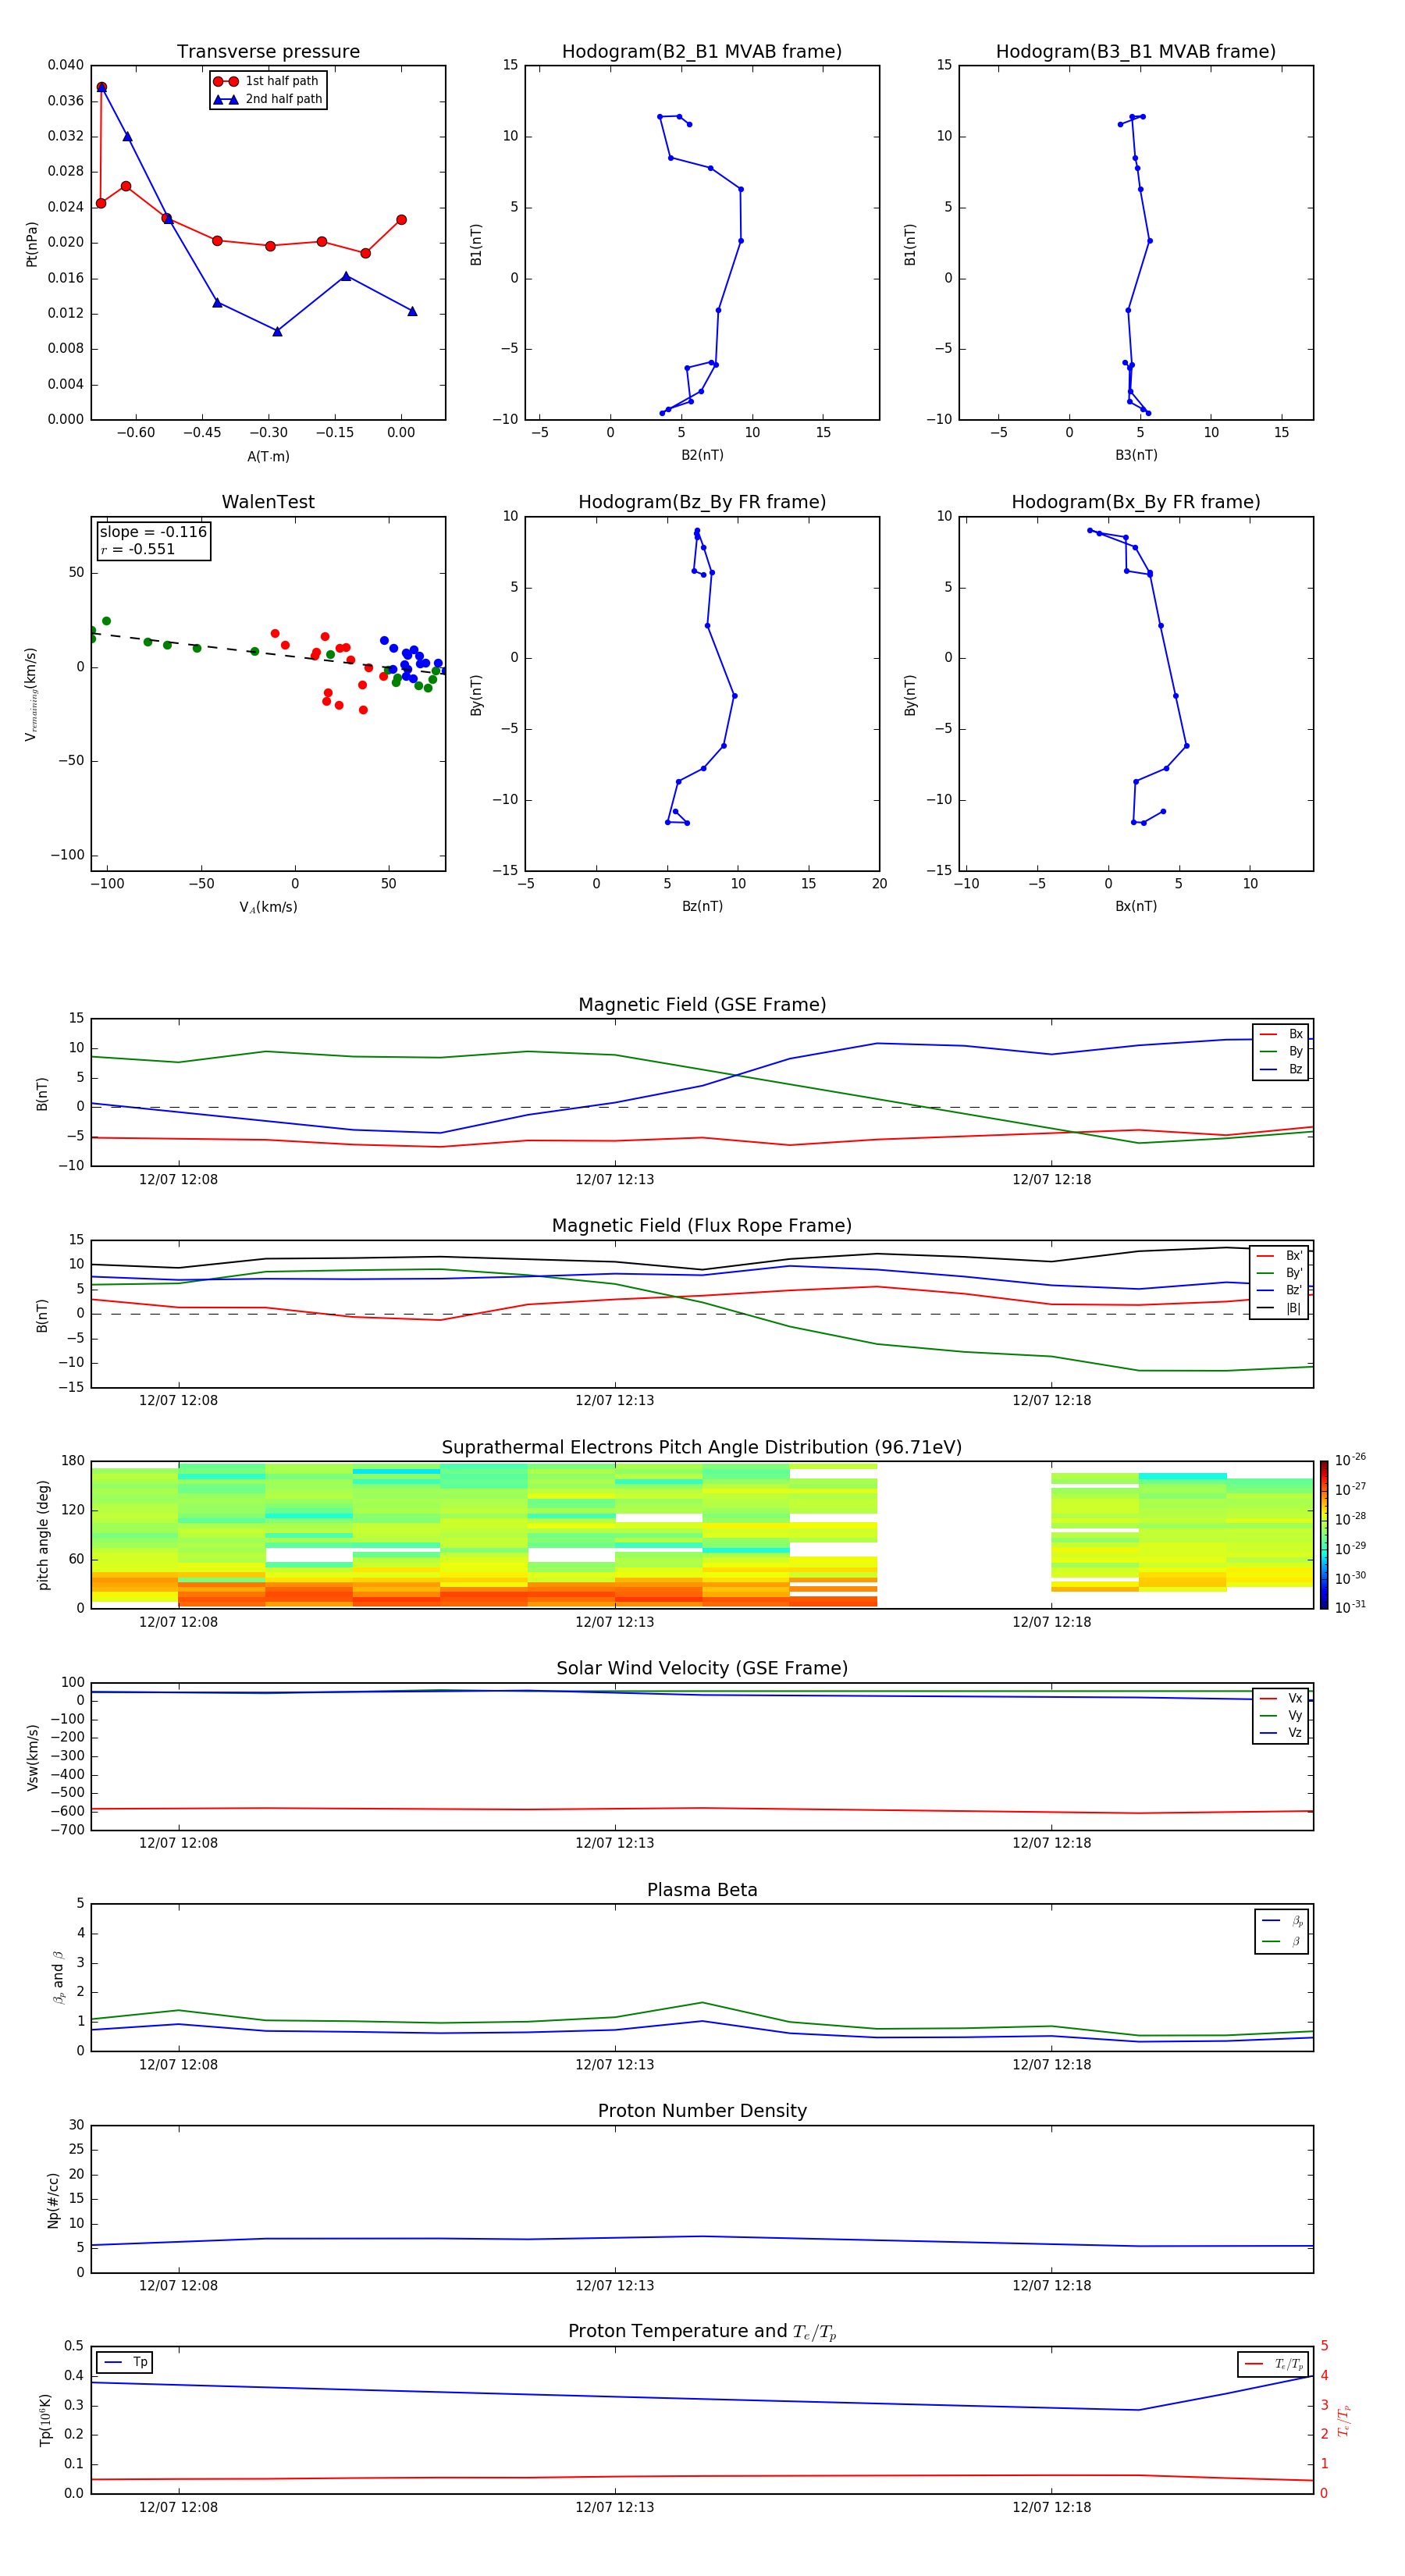
Task: Click the '1st half path' legend entry
Action: coord(267,81)
